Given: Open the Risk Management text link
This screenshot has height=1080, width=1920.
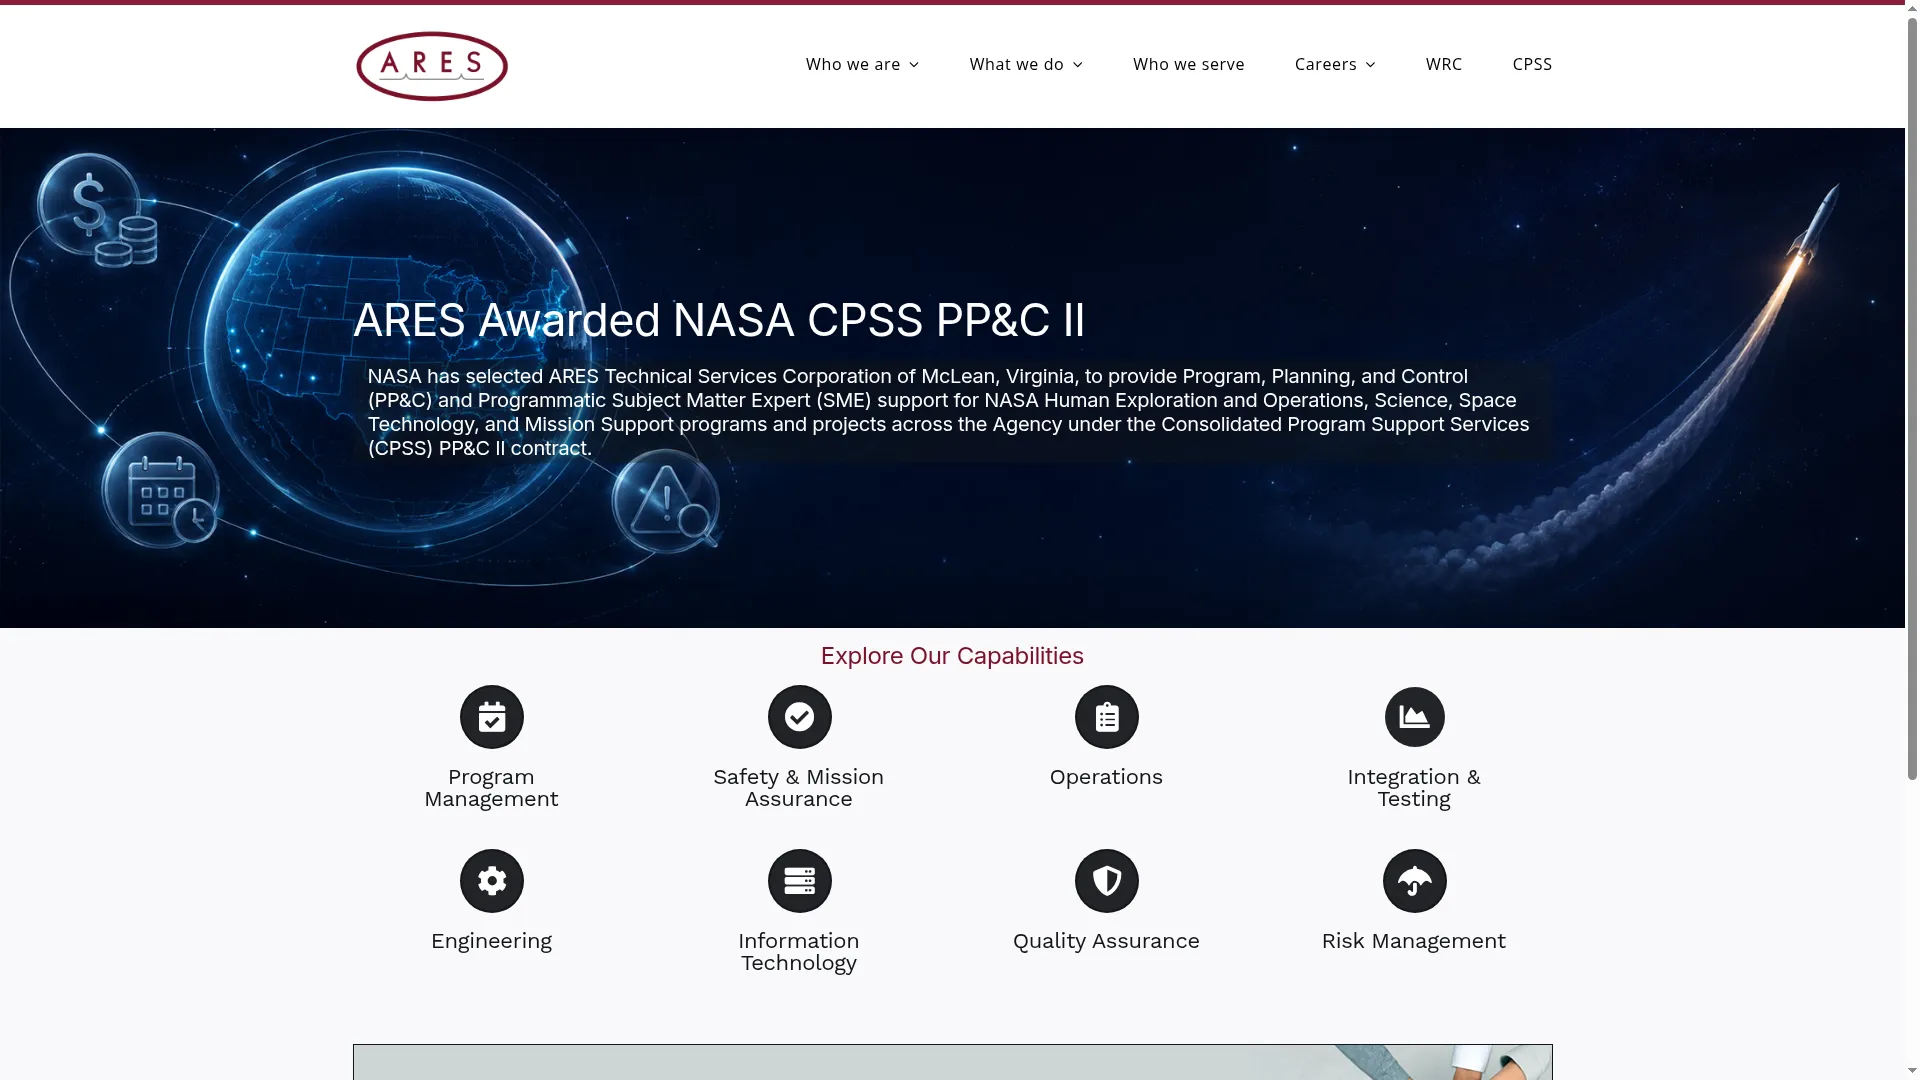Looking at the screenshot, I should 1413,941.
